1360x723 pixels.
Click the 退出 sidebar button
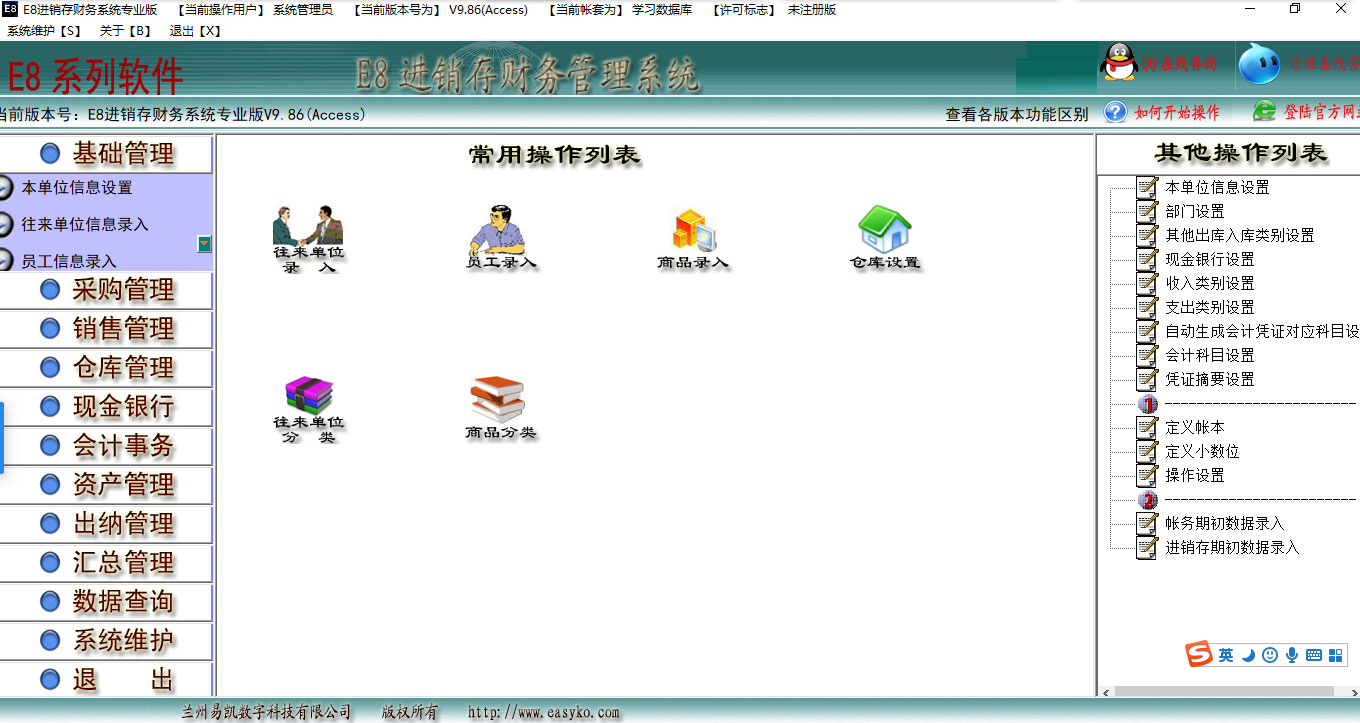coord(106,680)
